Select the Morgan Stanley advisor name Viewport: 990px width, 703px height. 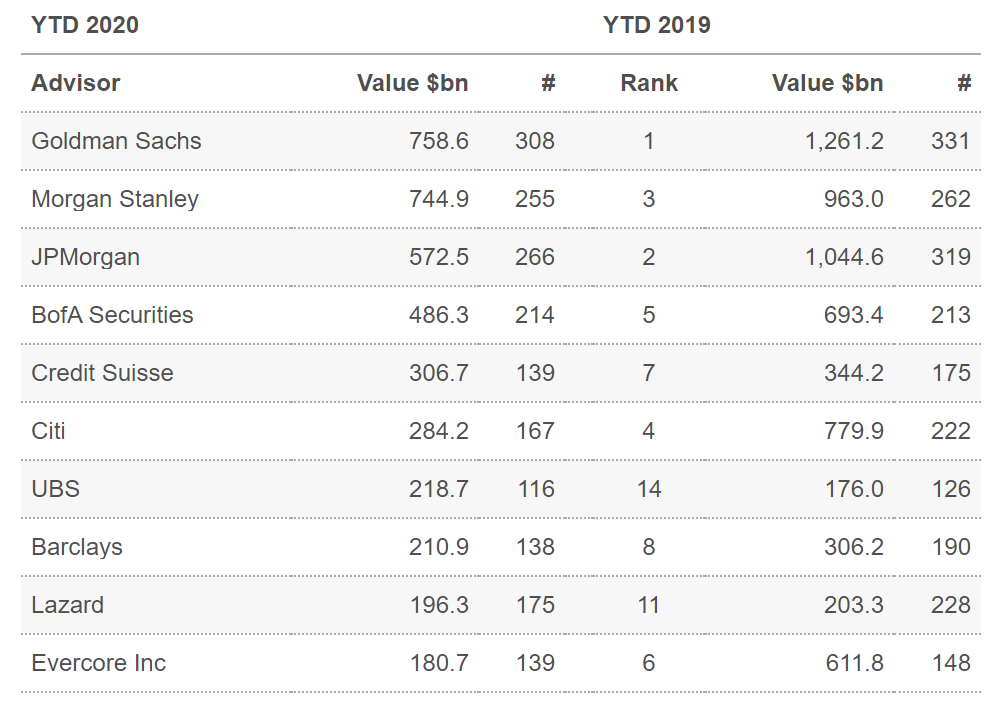coord(115,199)
